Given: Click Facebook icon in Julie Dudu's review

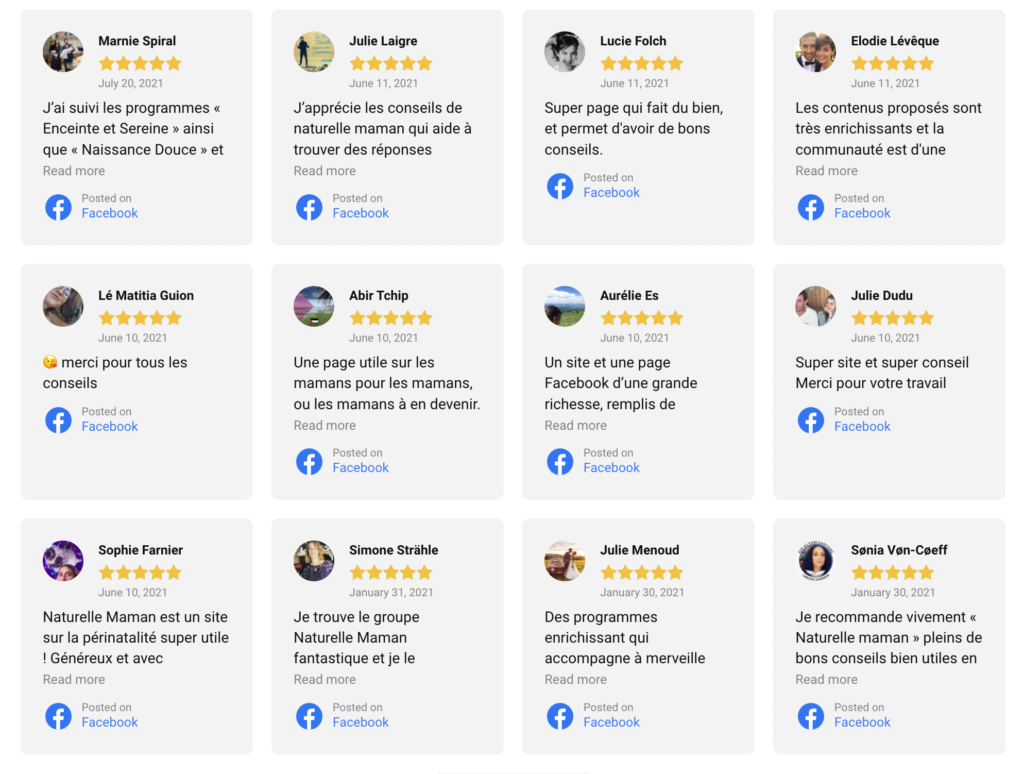Looking at the screenshot, I should click(x=811, y=420).
